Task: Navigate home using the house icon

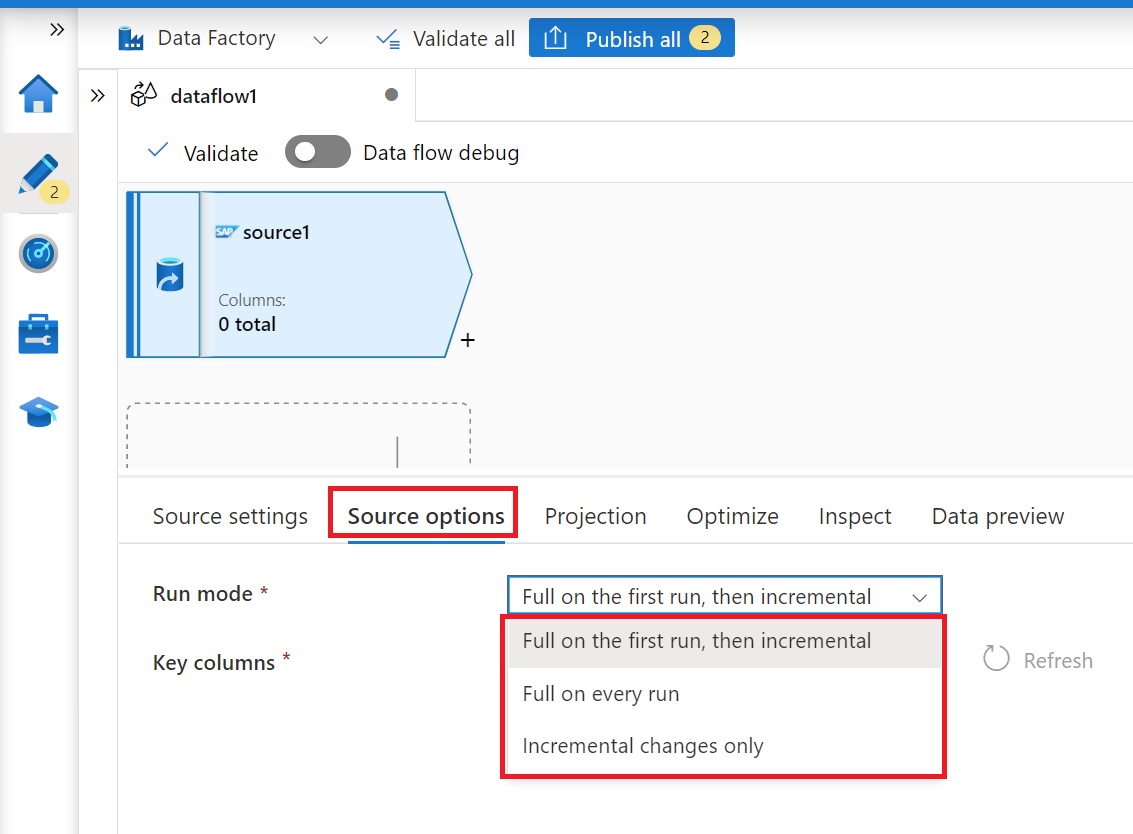Action: coord(38,93)
